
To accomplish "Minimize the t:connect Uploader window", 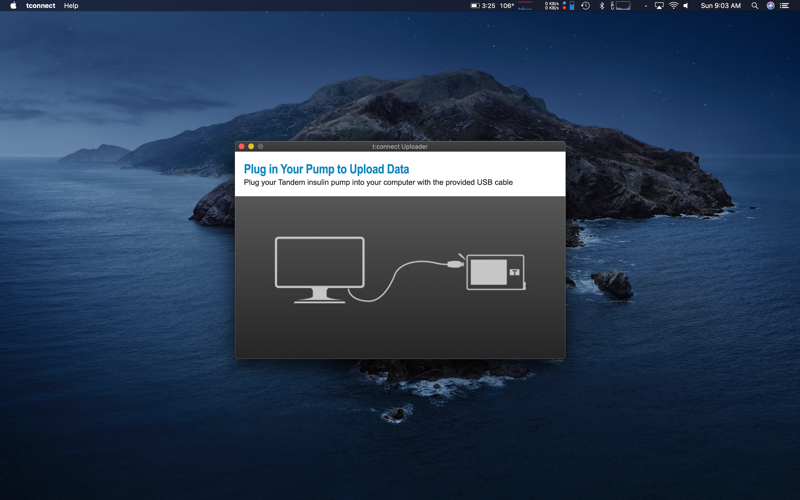I will click(x=251, y=146).
